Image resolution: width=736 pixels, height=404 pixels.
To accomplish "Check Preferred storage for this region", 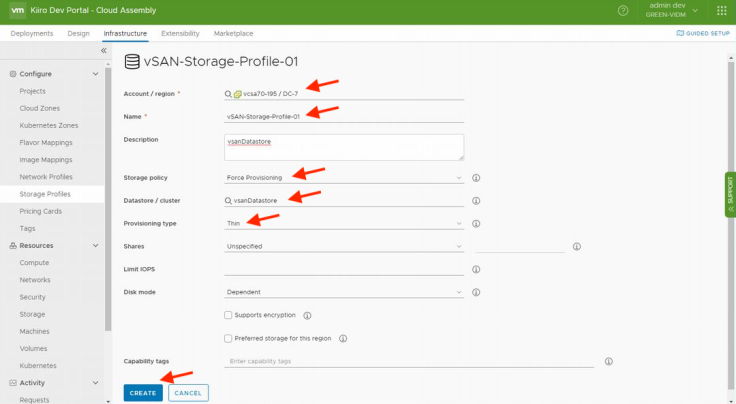I will tap(228, 338).
